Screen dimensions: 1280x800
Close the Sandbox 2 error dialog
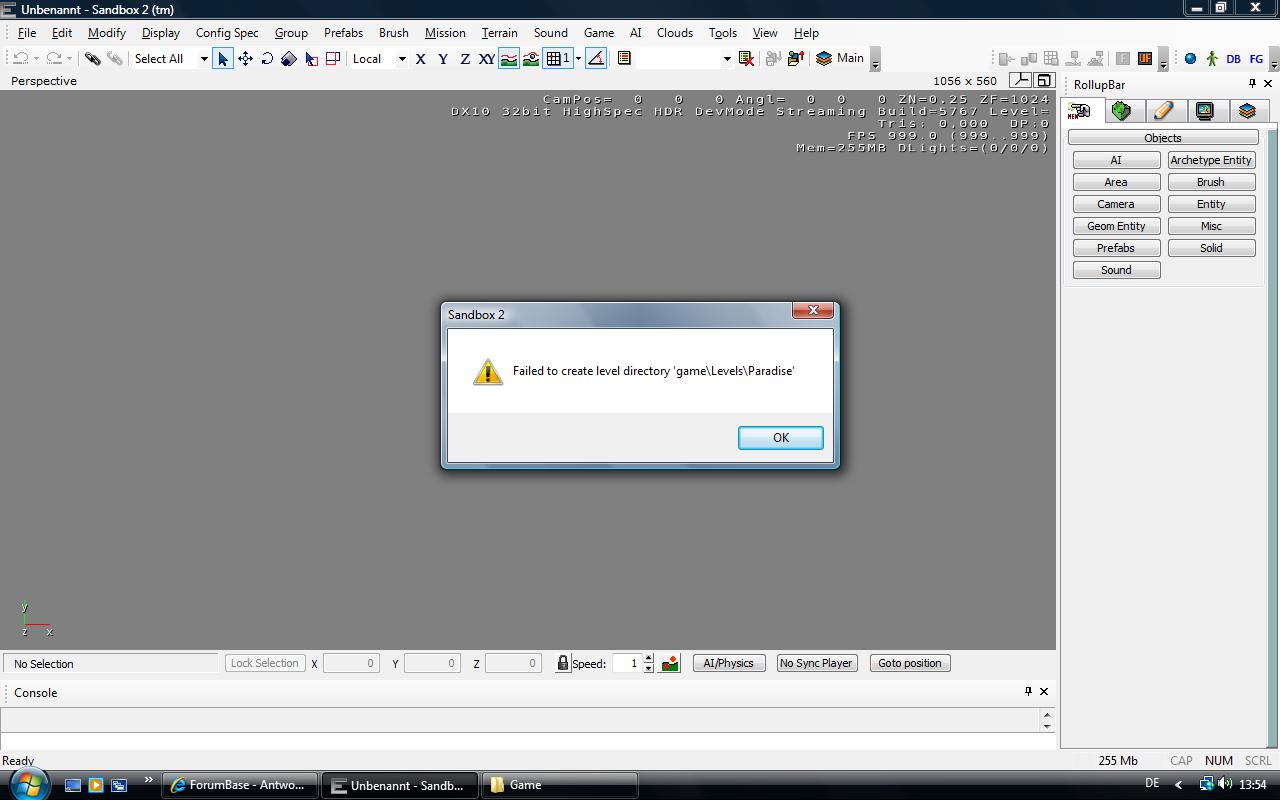(x=813, y=310)
